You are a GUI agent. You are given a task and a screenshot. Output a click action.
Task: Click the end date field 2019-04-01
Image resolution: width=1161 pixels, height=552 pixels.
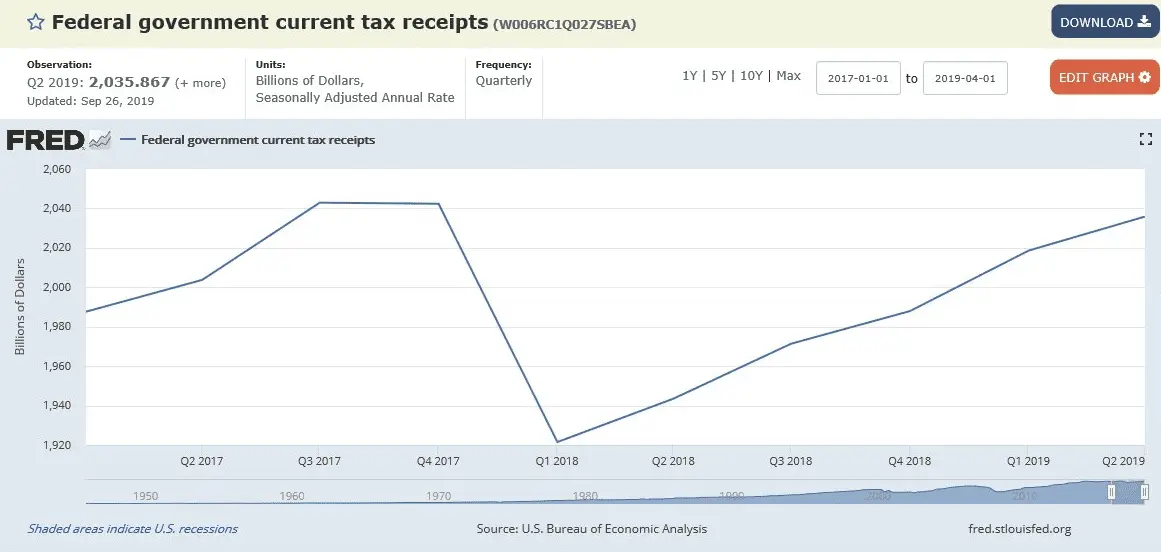click(x=965, y=78)
